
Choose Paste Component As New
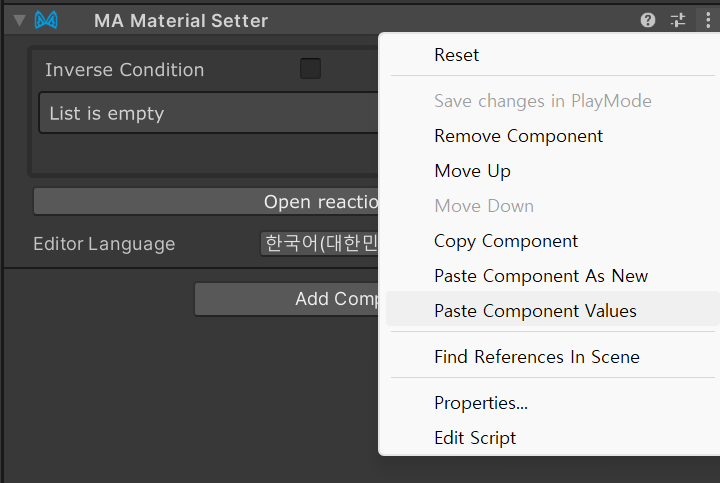click(551, 276)
